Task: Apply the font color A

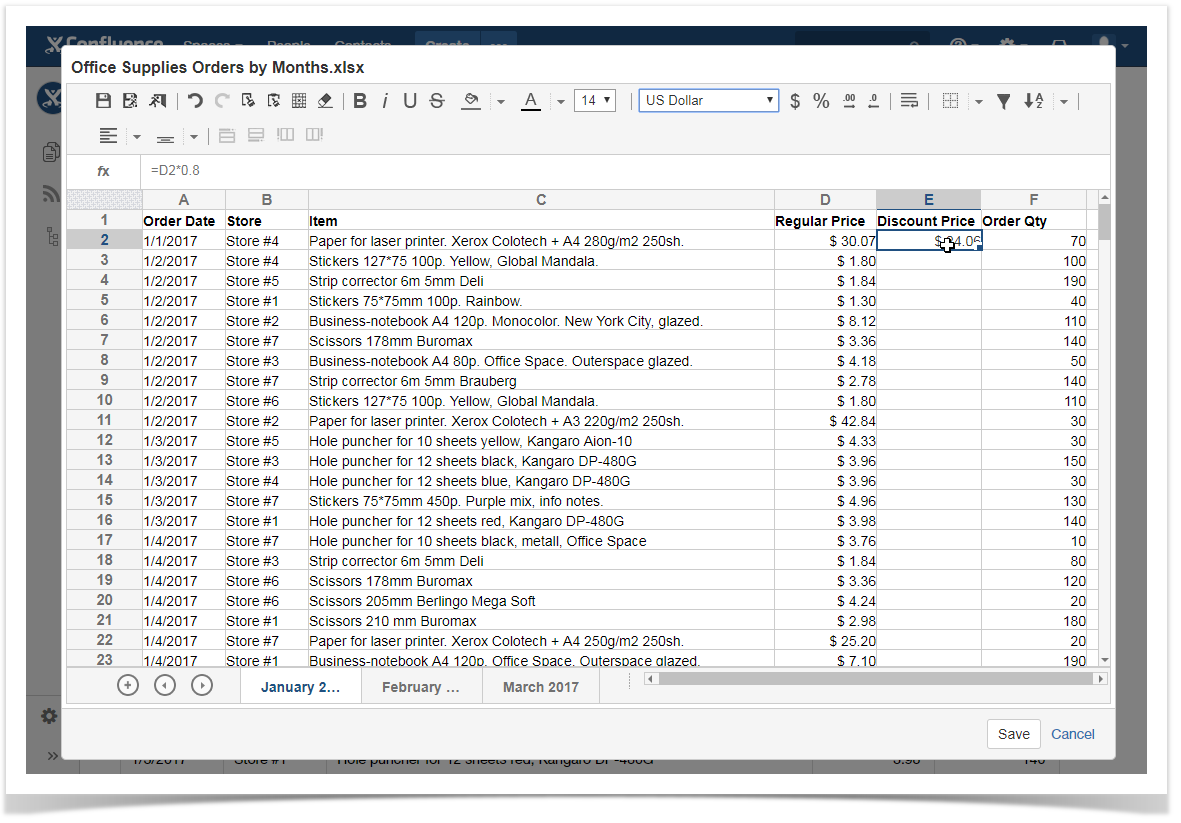Action: click(531, 101)
